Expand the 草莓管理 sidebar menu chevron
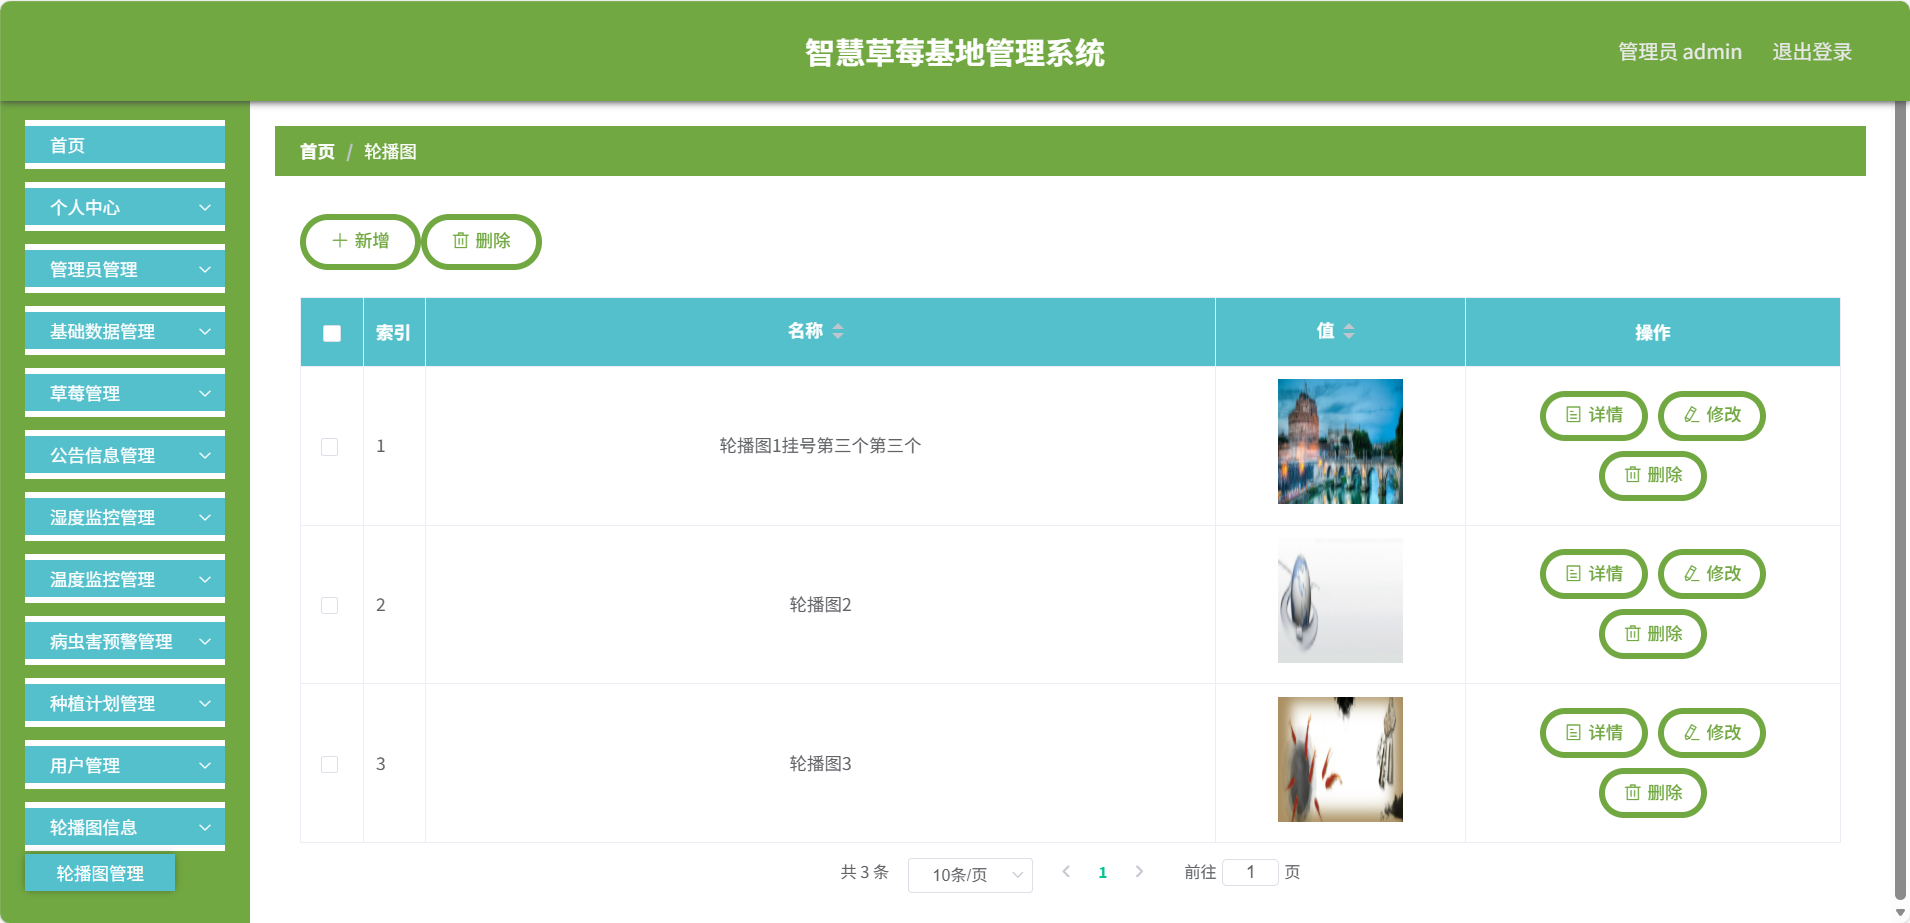Image resolution: width=1910 pixels, height=923 pixels. (x=205, y=394)
